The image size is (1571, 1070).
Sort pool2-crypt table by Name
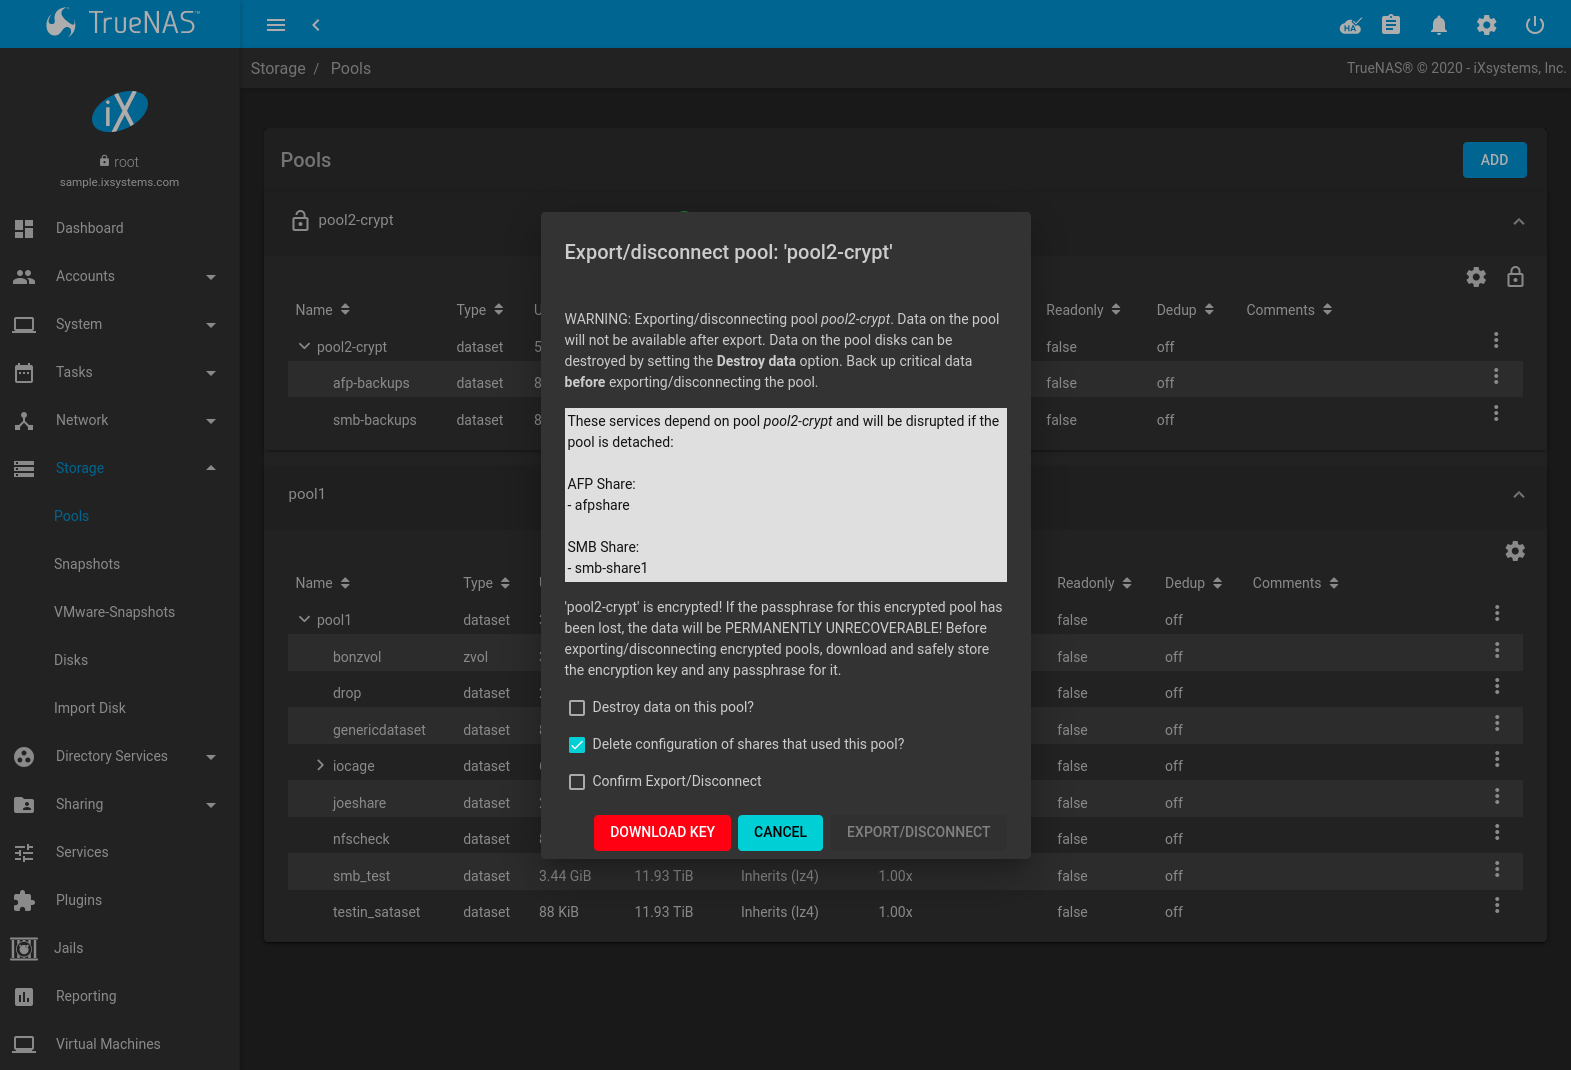pos(322,310)
